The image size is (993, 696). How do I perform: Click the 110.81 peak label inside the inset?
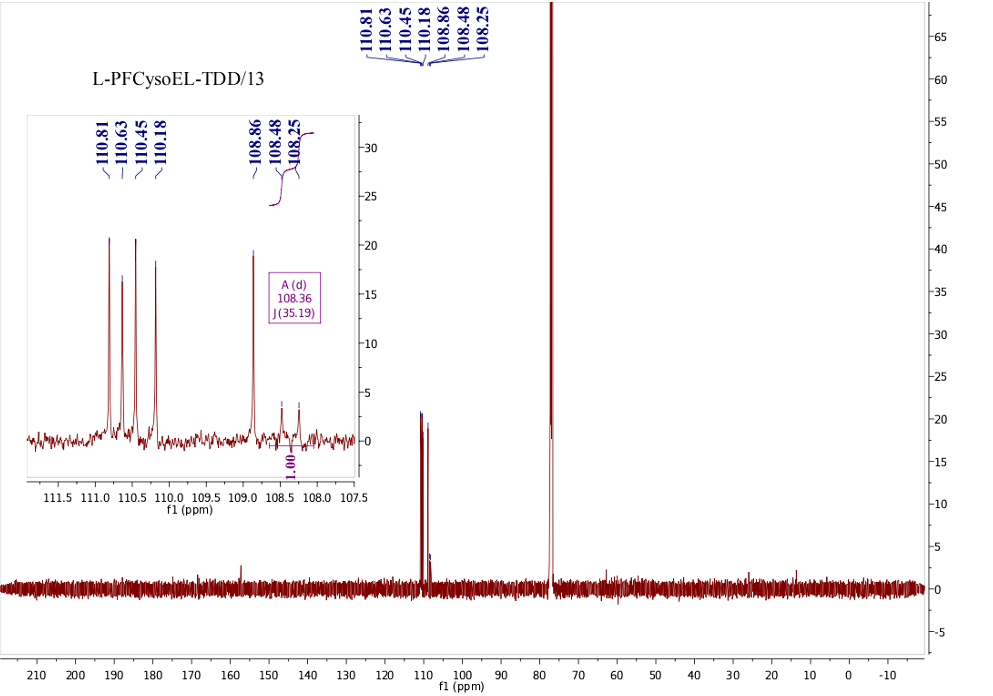tap(103, 141)
